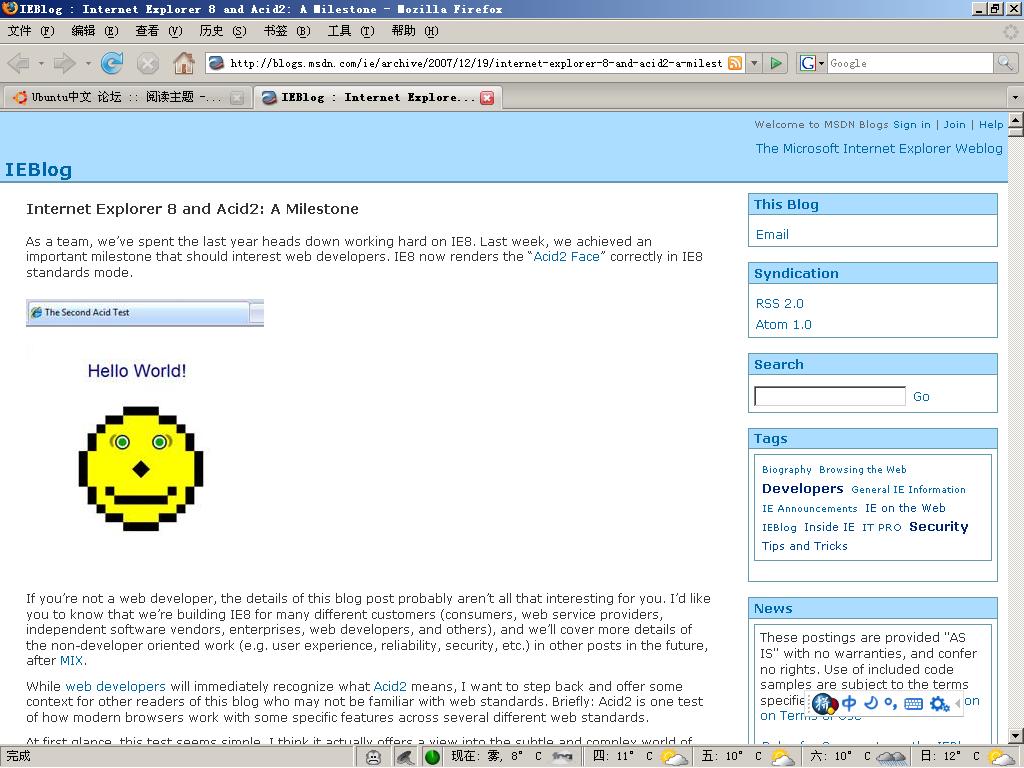Image resolution: width=1024 pixels, height=768 pixels.
Task: Open the Acid2 Face link in the first paragraph
Action: pos(566,257)
